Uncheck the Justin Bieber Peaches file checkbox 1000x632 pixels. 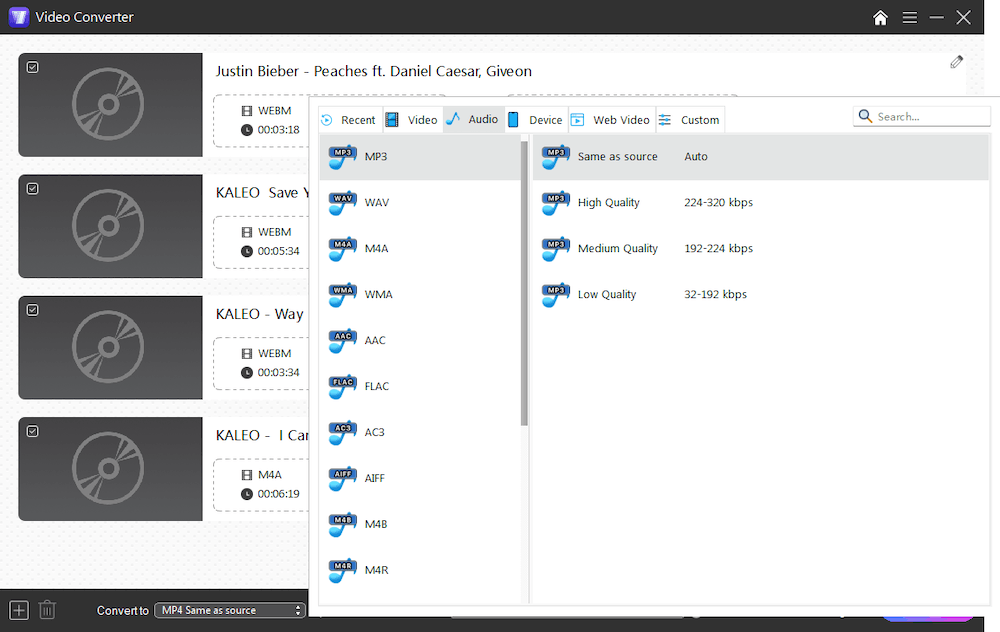pyautogui.click(x=33, y=67)
